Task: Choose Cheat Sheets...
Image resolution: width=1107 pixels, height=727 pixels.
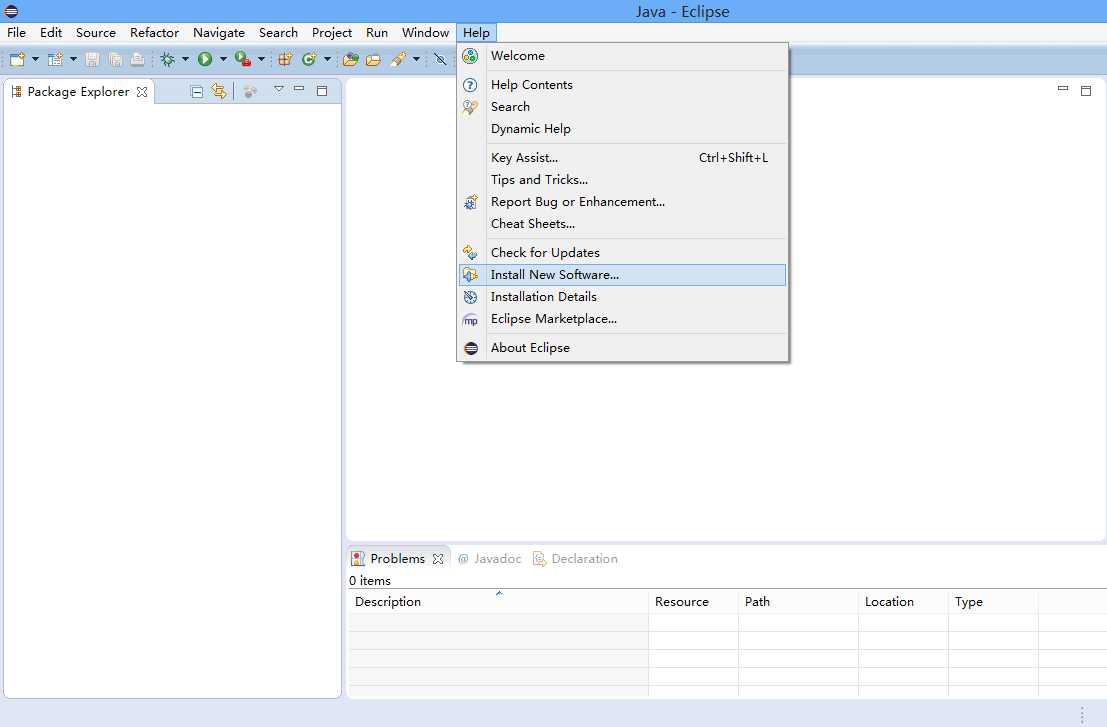Action: 623,223
